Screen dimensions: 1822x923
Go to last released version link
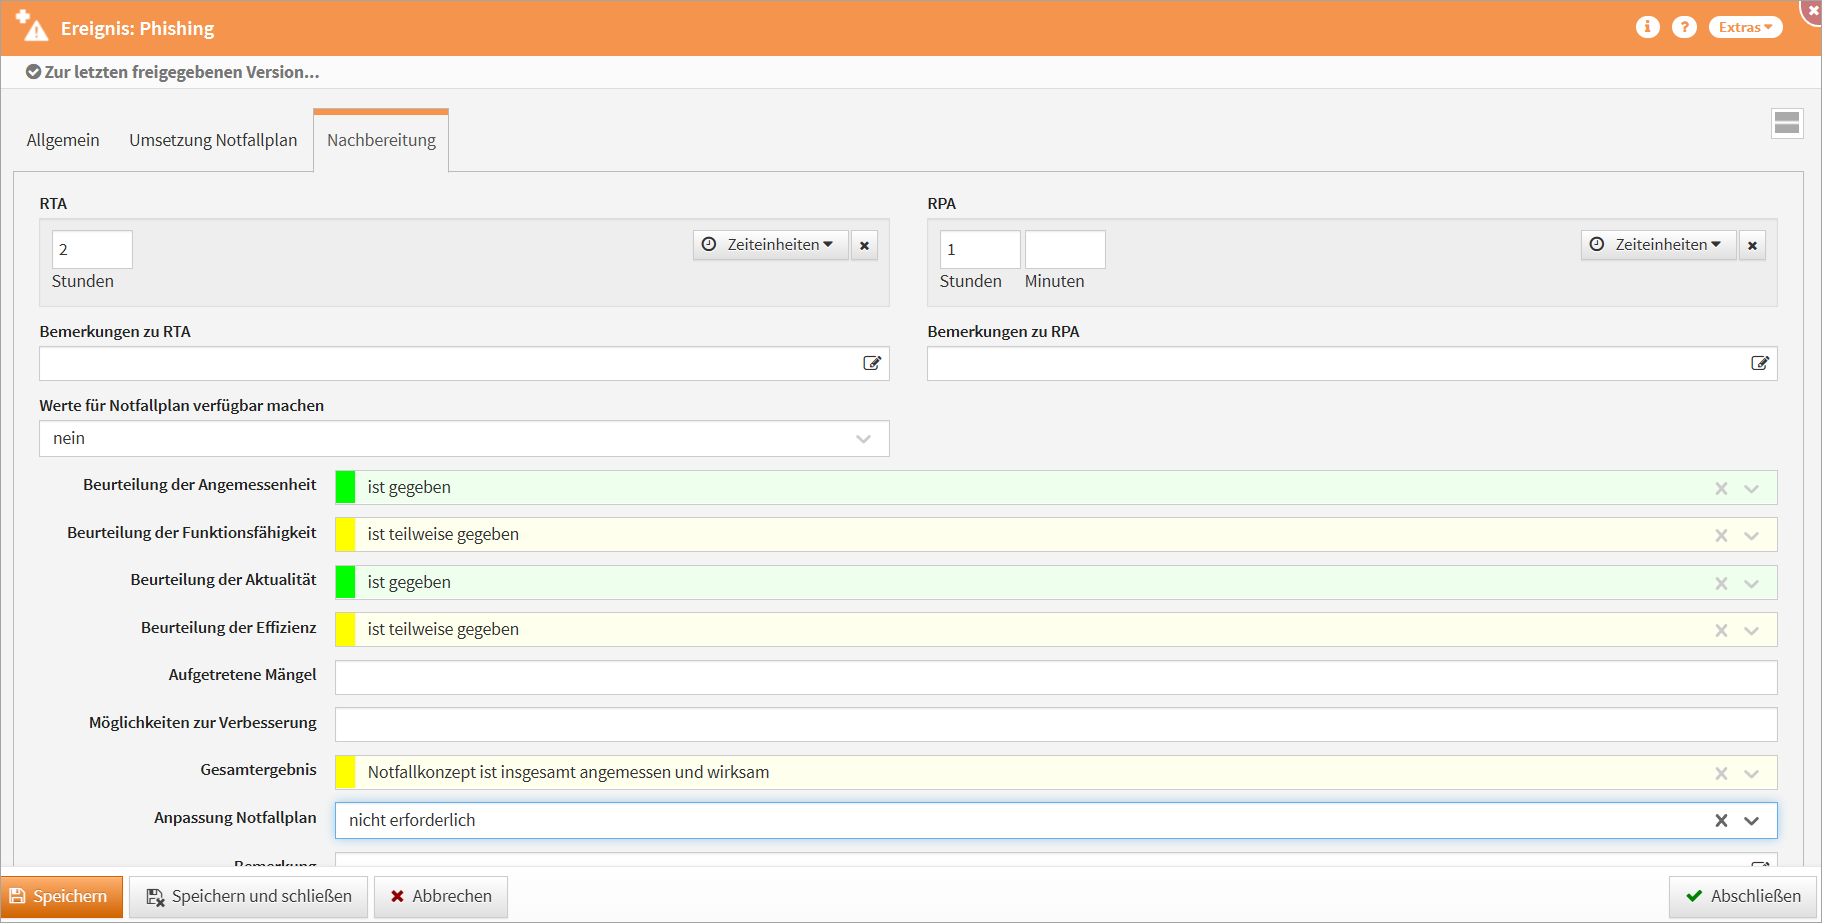click(x=173, y=72)
